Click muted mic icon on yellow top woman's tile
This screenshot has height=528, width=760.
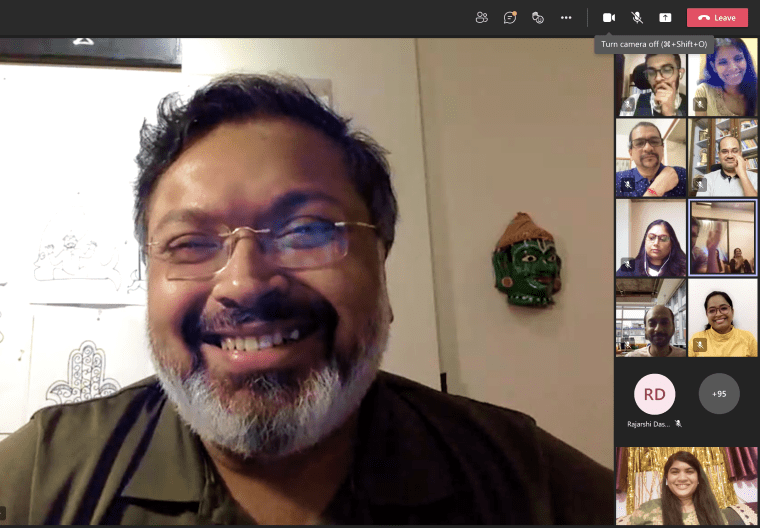pyautogui.click(x=700, y=344)
